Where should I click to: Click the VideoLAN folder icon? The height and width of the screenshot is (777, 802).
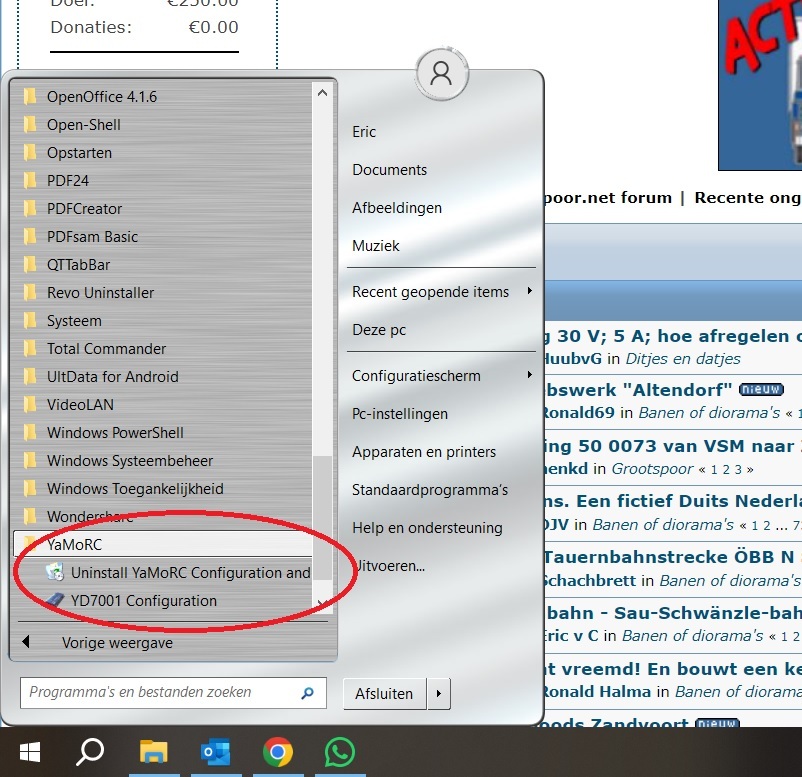point(30,405)
